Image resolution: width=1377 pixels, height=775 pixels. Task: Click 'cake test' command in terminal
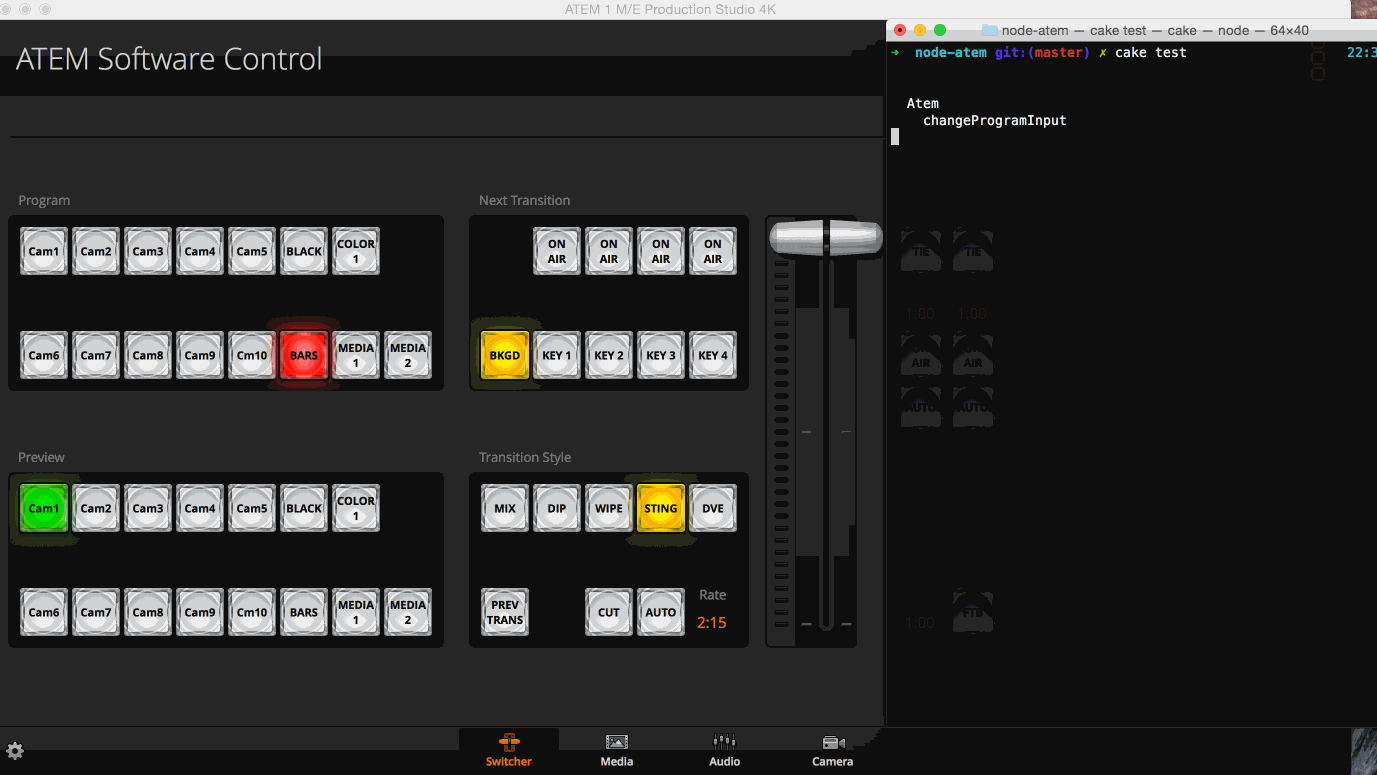click(1151, 52)
